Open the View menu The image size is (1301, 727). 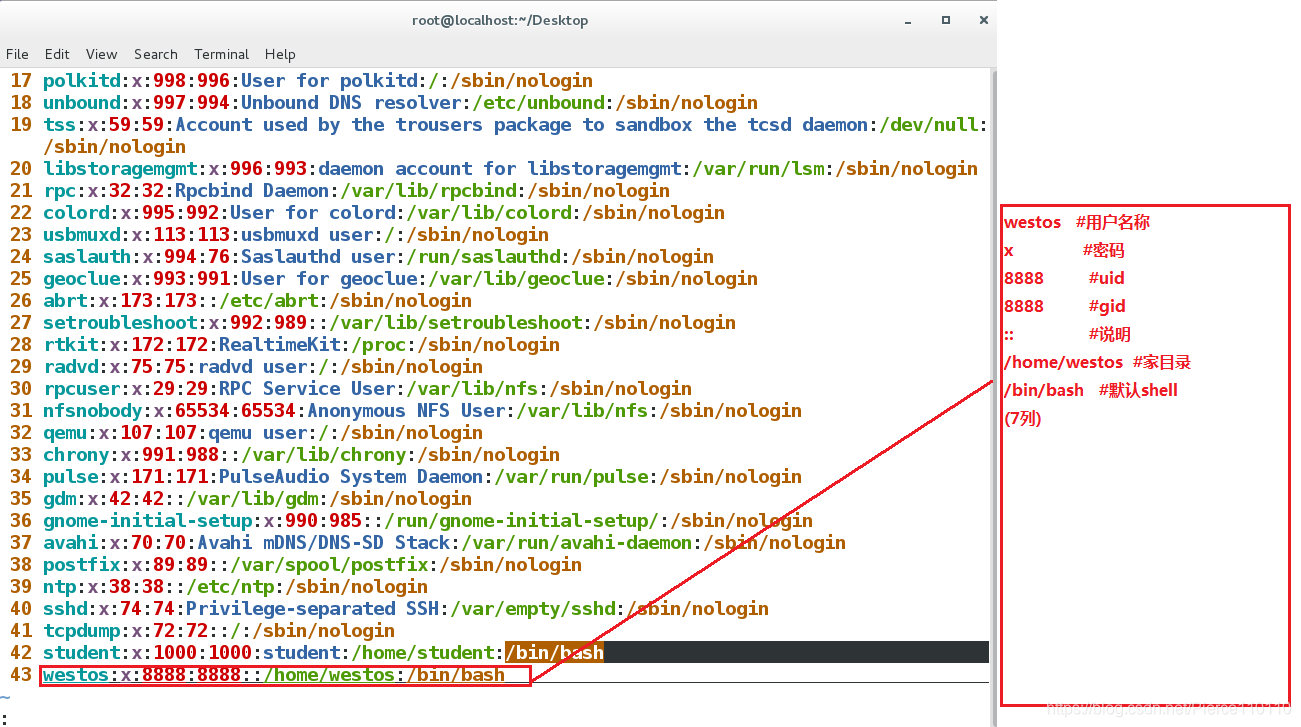pos(101,54)
